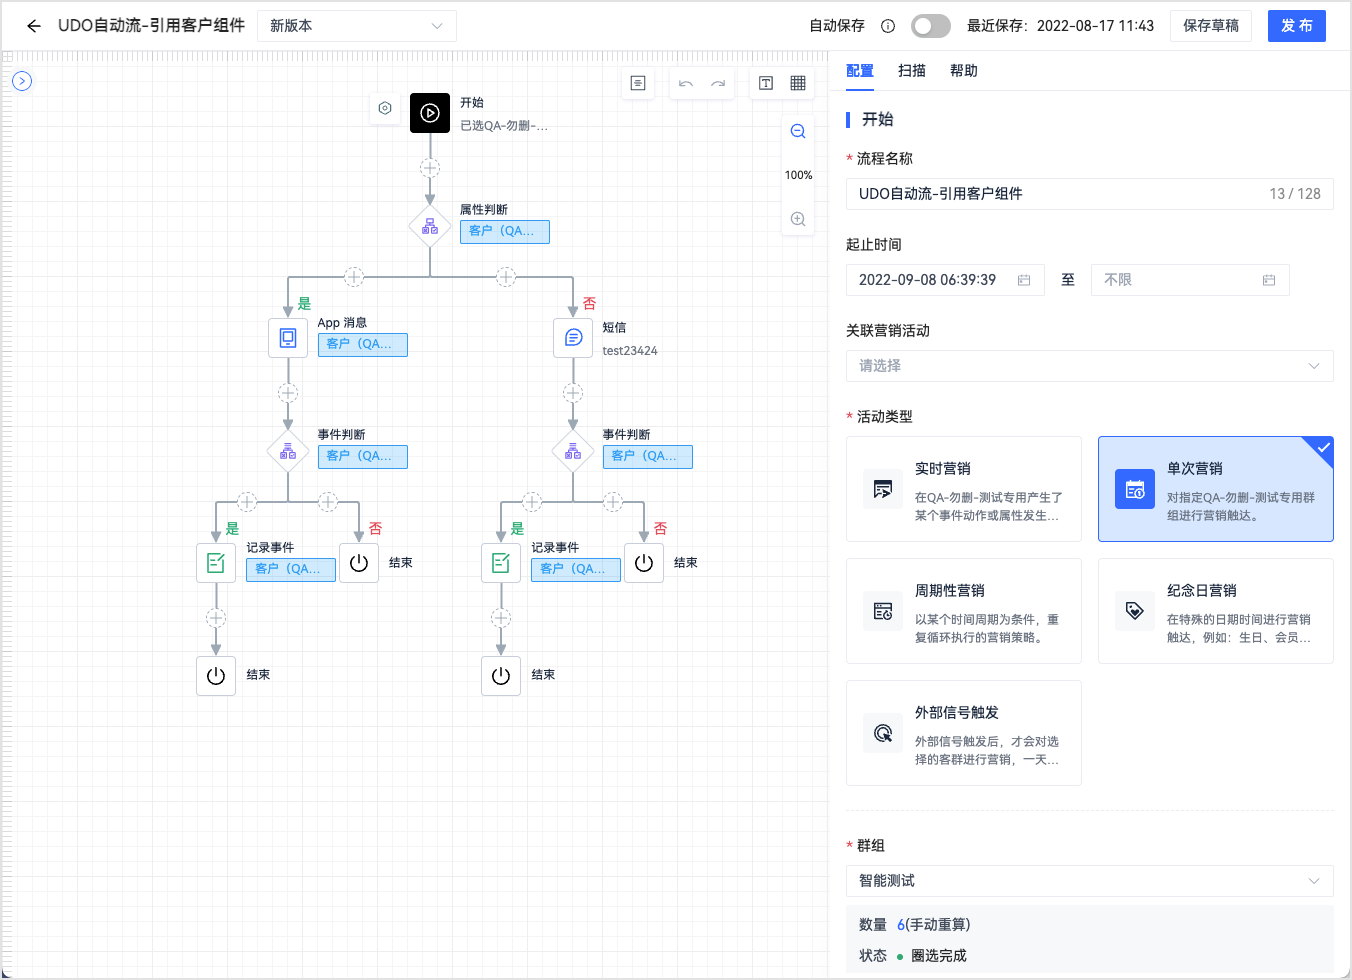The image size is (1352, 980).
Task: Select the left 事件判断 diamond node
Action: (288, 452)
